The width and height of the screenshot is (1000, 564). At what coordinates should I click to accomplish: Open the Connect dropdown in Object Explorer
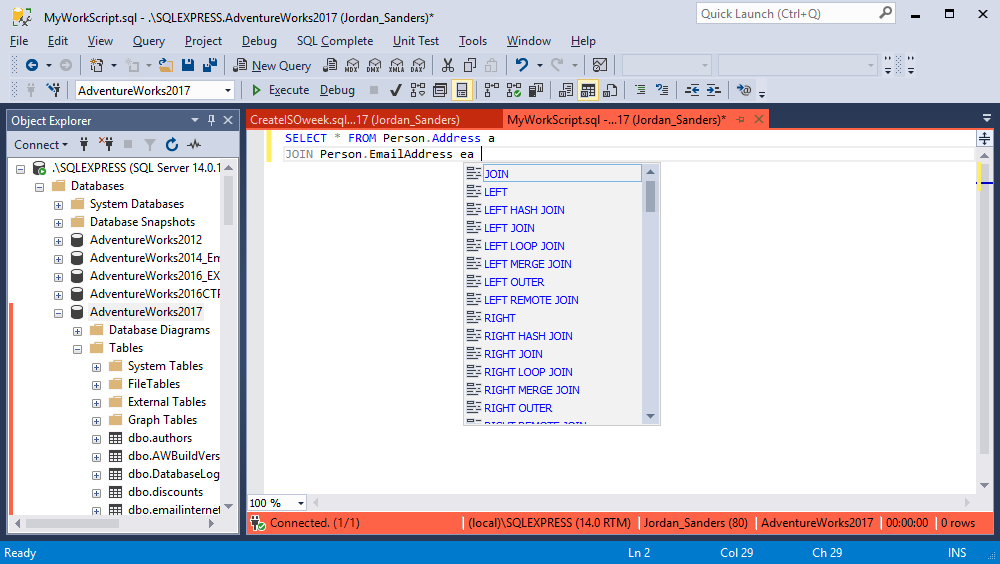41,145
